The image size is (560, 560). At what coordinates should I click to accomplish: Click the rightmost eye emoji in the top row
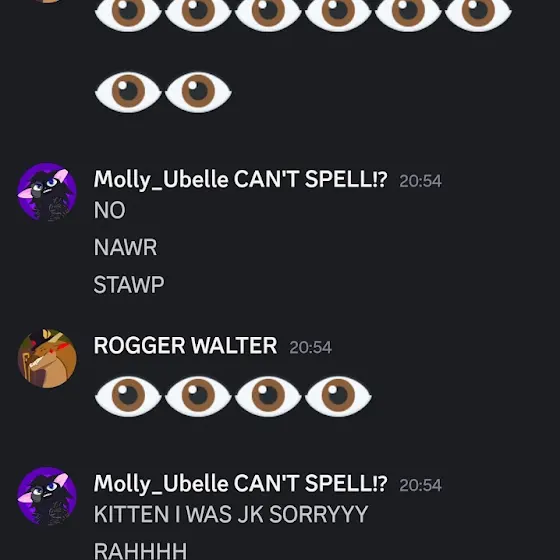tap(478, 12)
